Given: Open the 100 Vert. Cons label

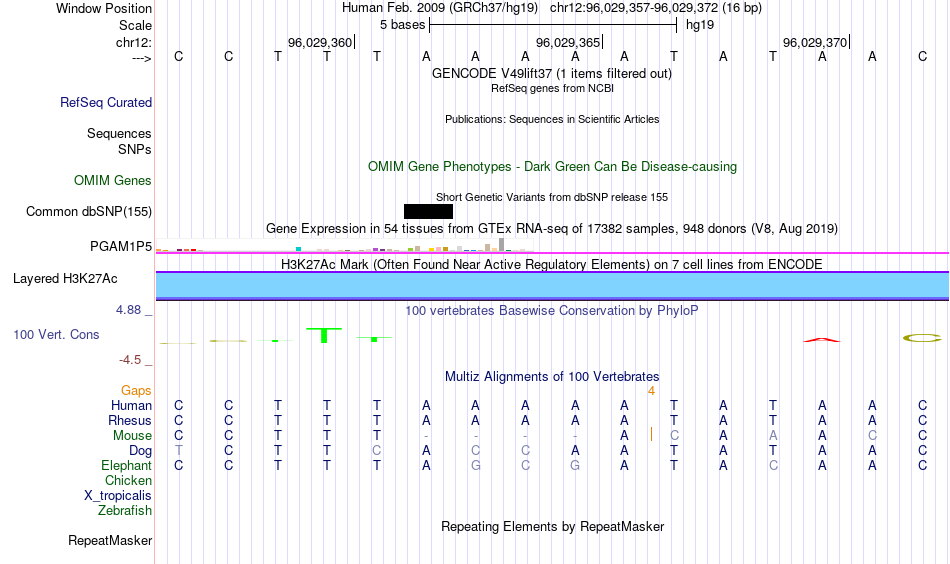Looking at the screenshot, I should coord(56,334).
